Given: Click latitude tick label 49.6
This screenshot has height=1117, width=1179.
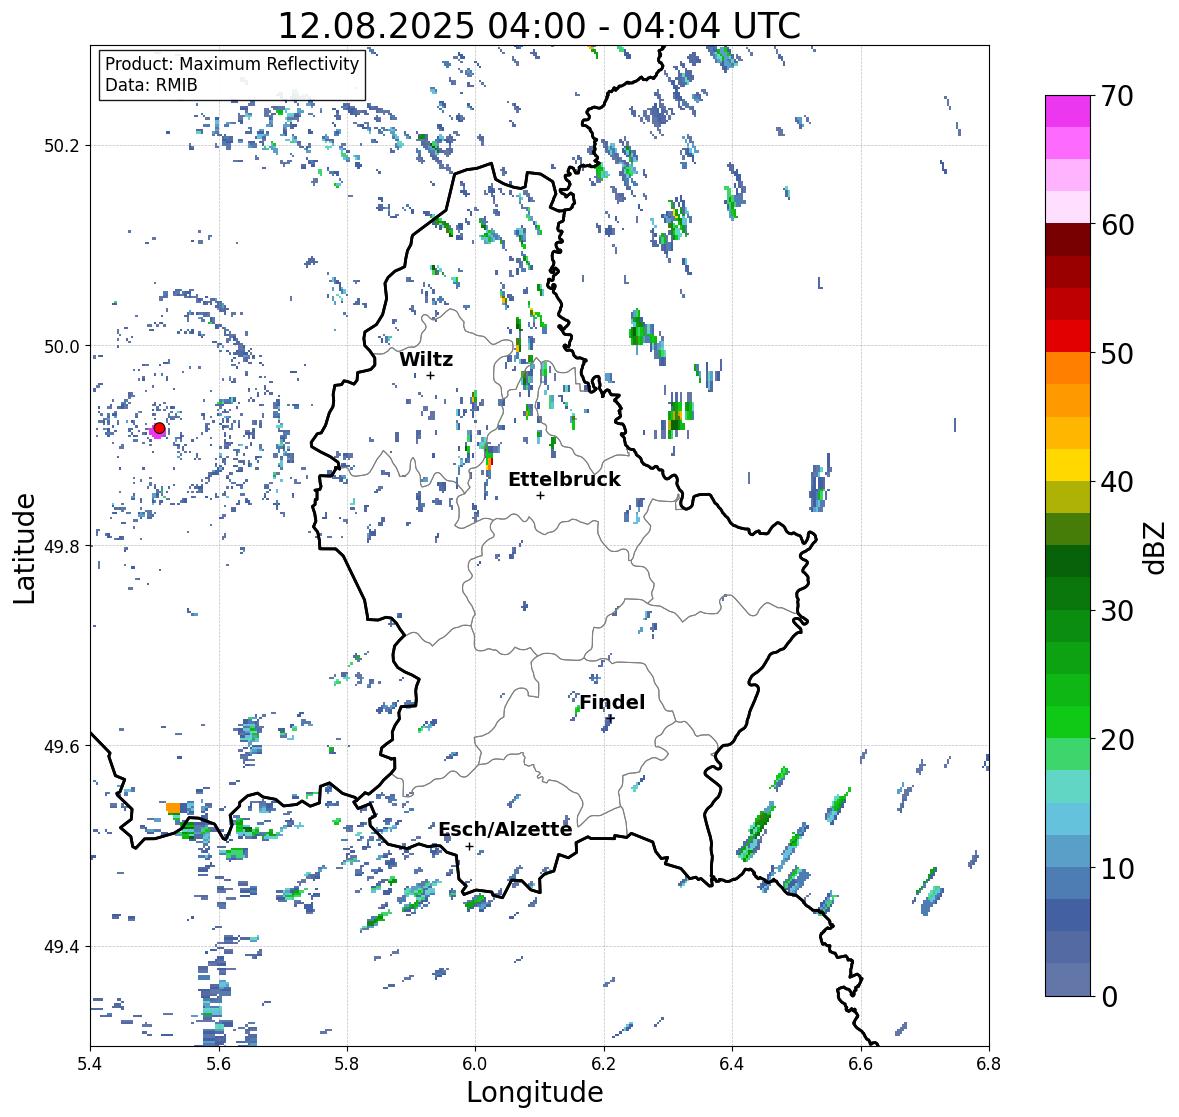Looking at the screenshot, I should click(x=62, y=746).
